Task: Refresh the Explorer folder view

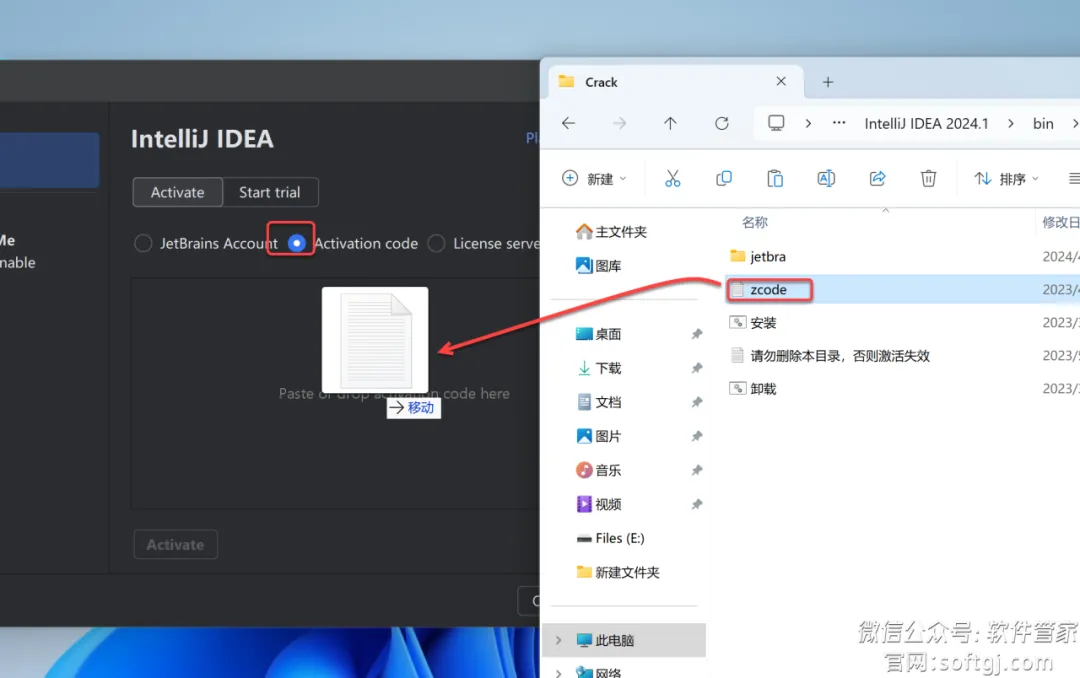Action: click(721, 123)
